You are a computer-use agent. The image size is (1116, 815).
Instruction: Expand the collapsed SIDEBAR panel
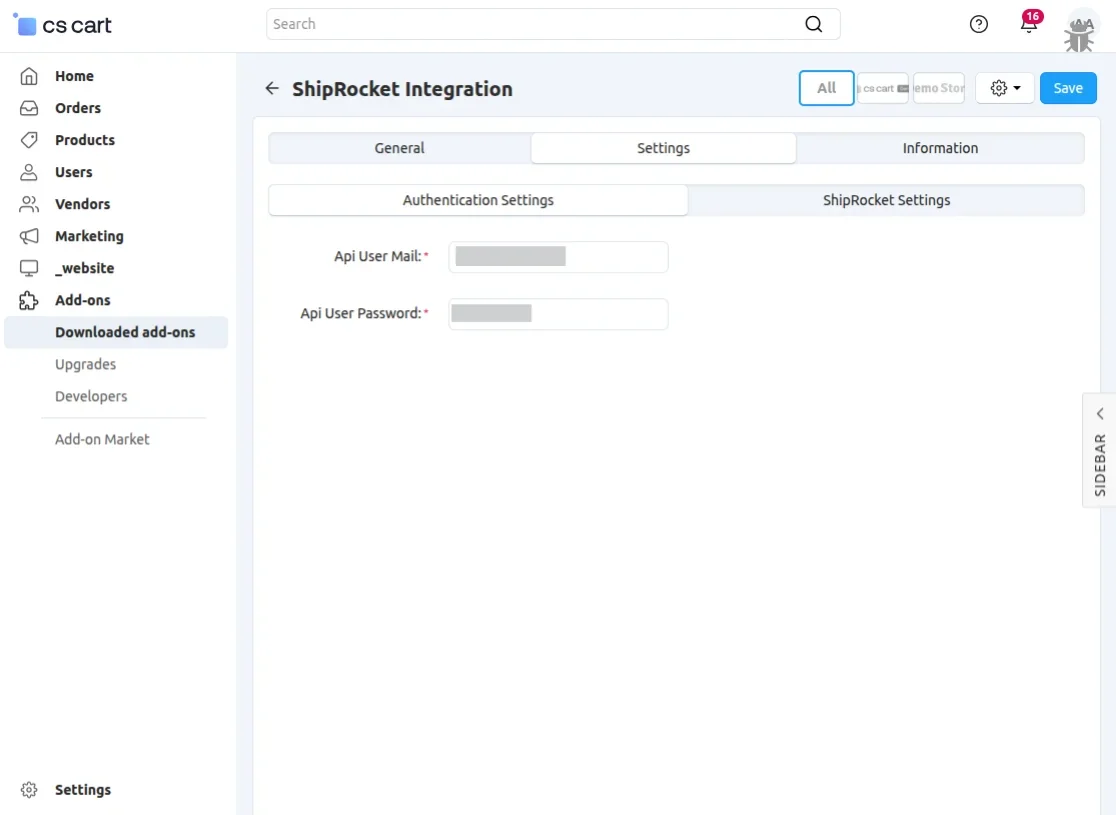click(1099, 450)
